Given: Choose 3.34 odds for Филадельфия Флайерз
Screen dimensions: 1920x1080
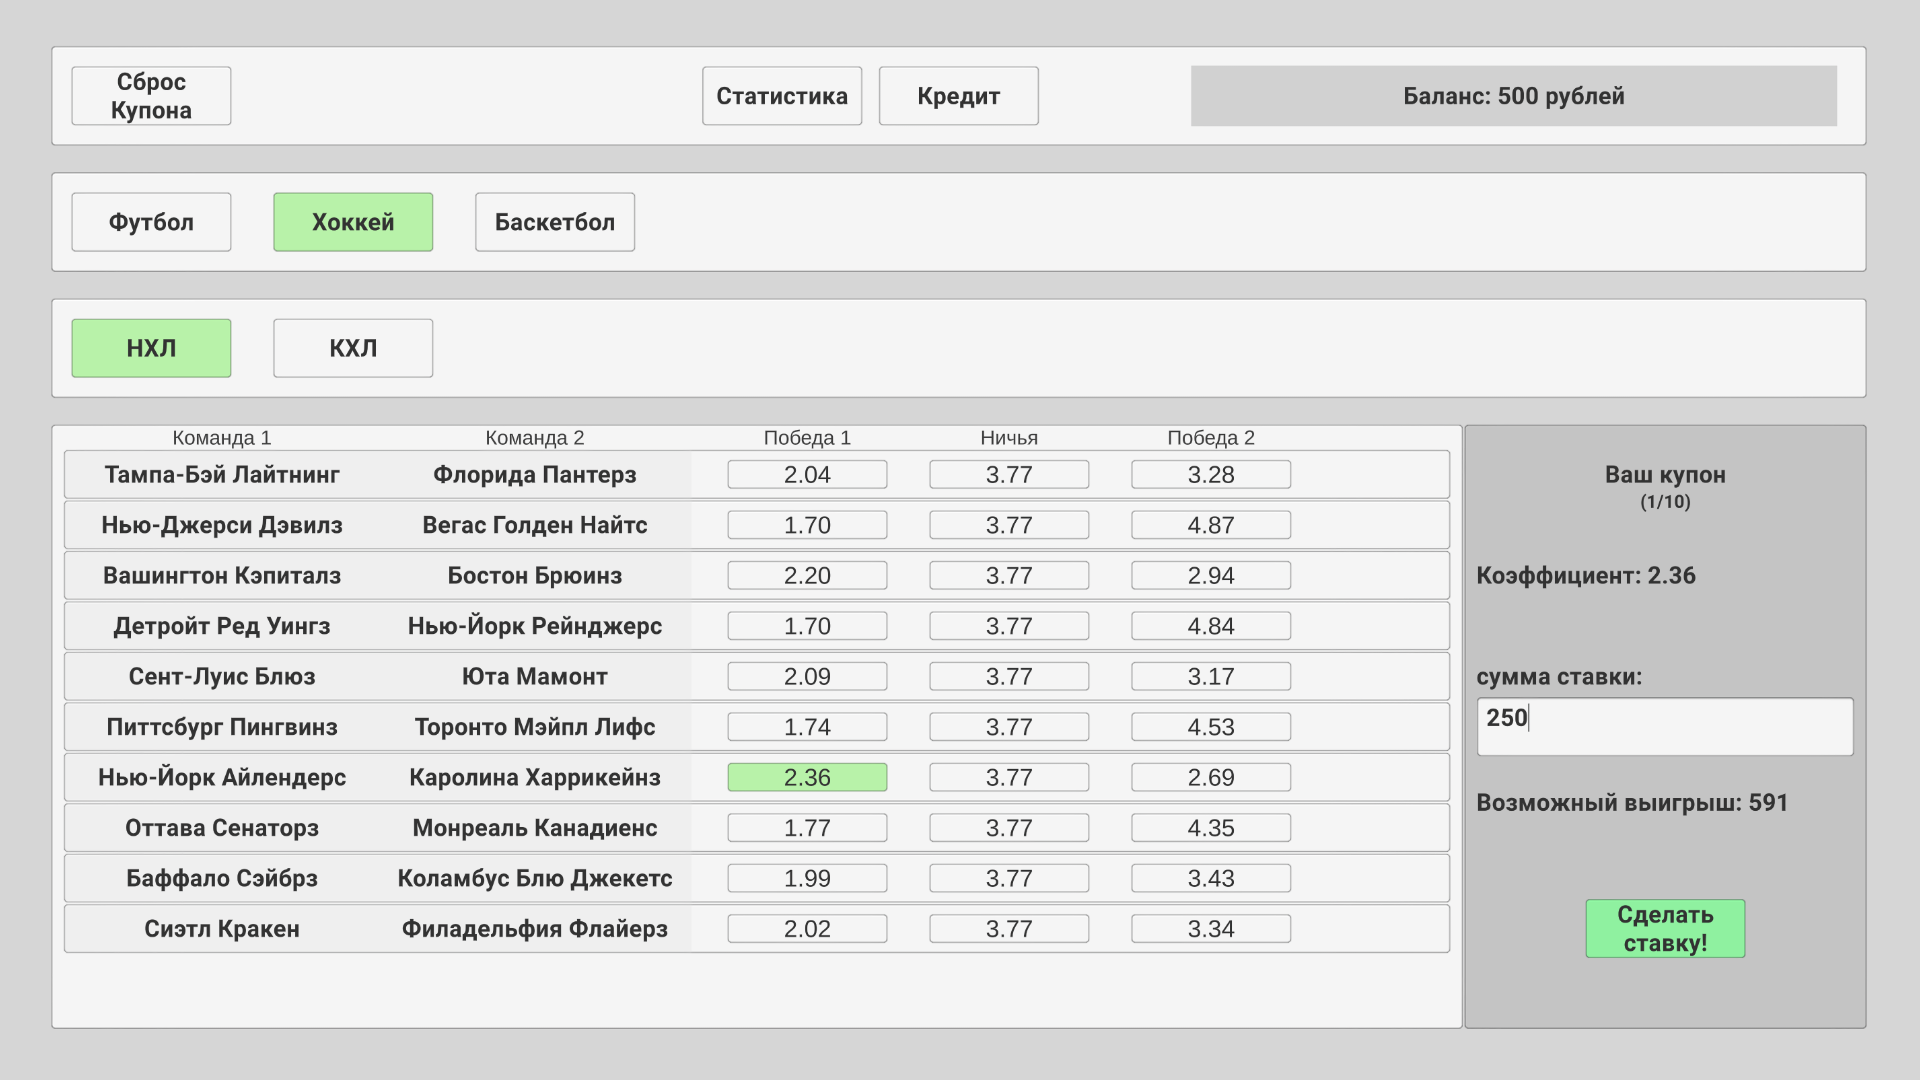Looking at the screenshot, I should coord(1210,929).
